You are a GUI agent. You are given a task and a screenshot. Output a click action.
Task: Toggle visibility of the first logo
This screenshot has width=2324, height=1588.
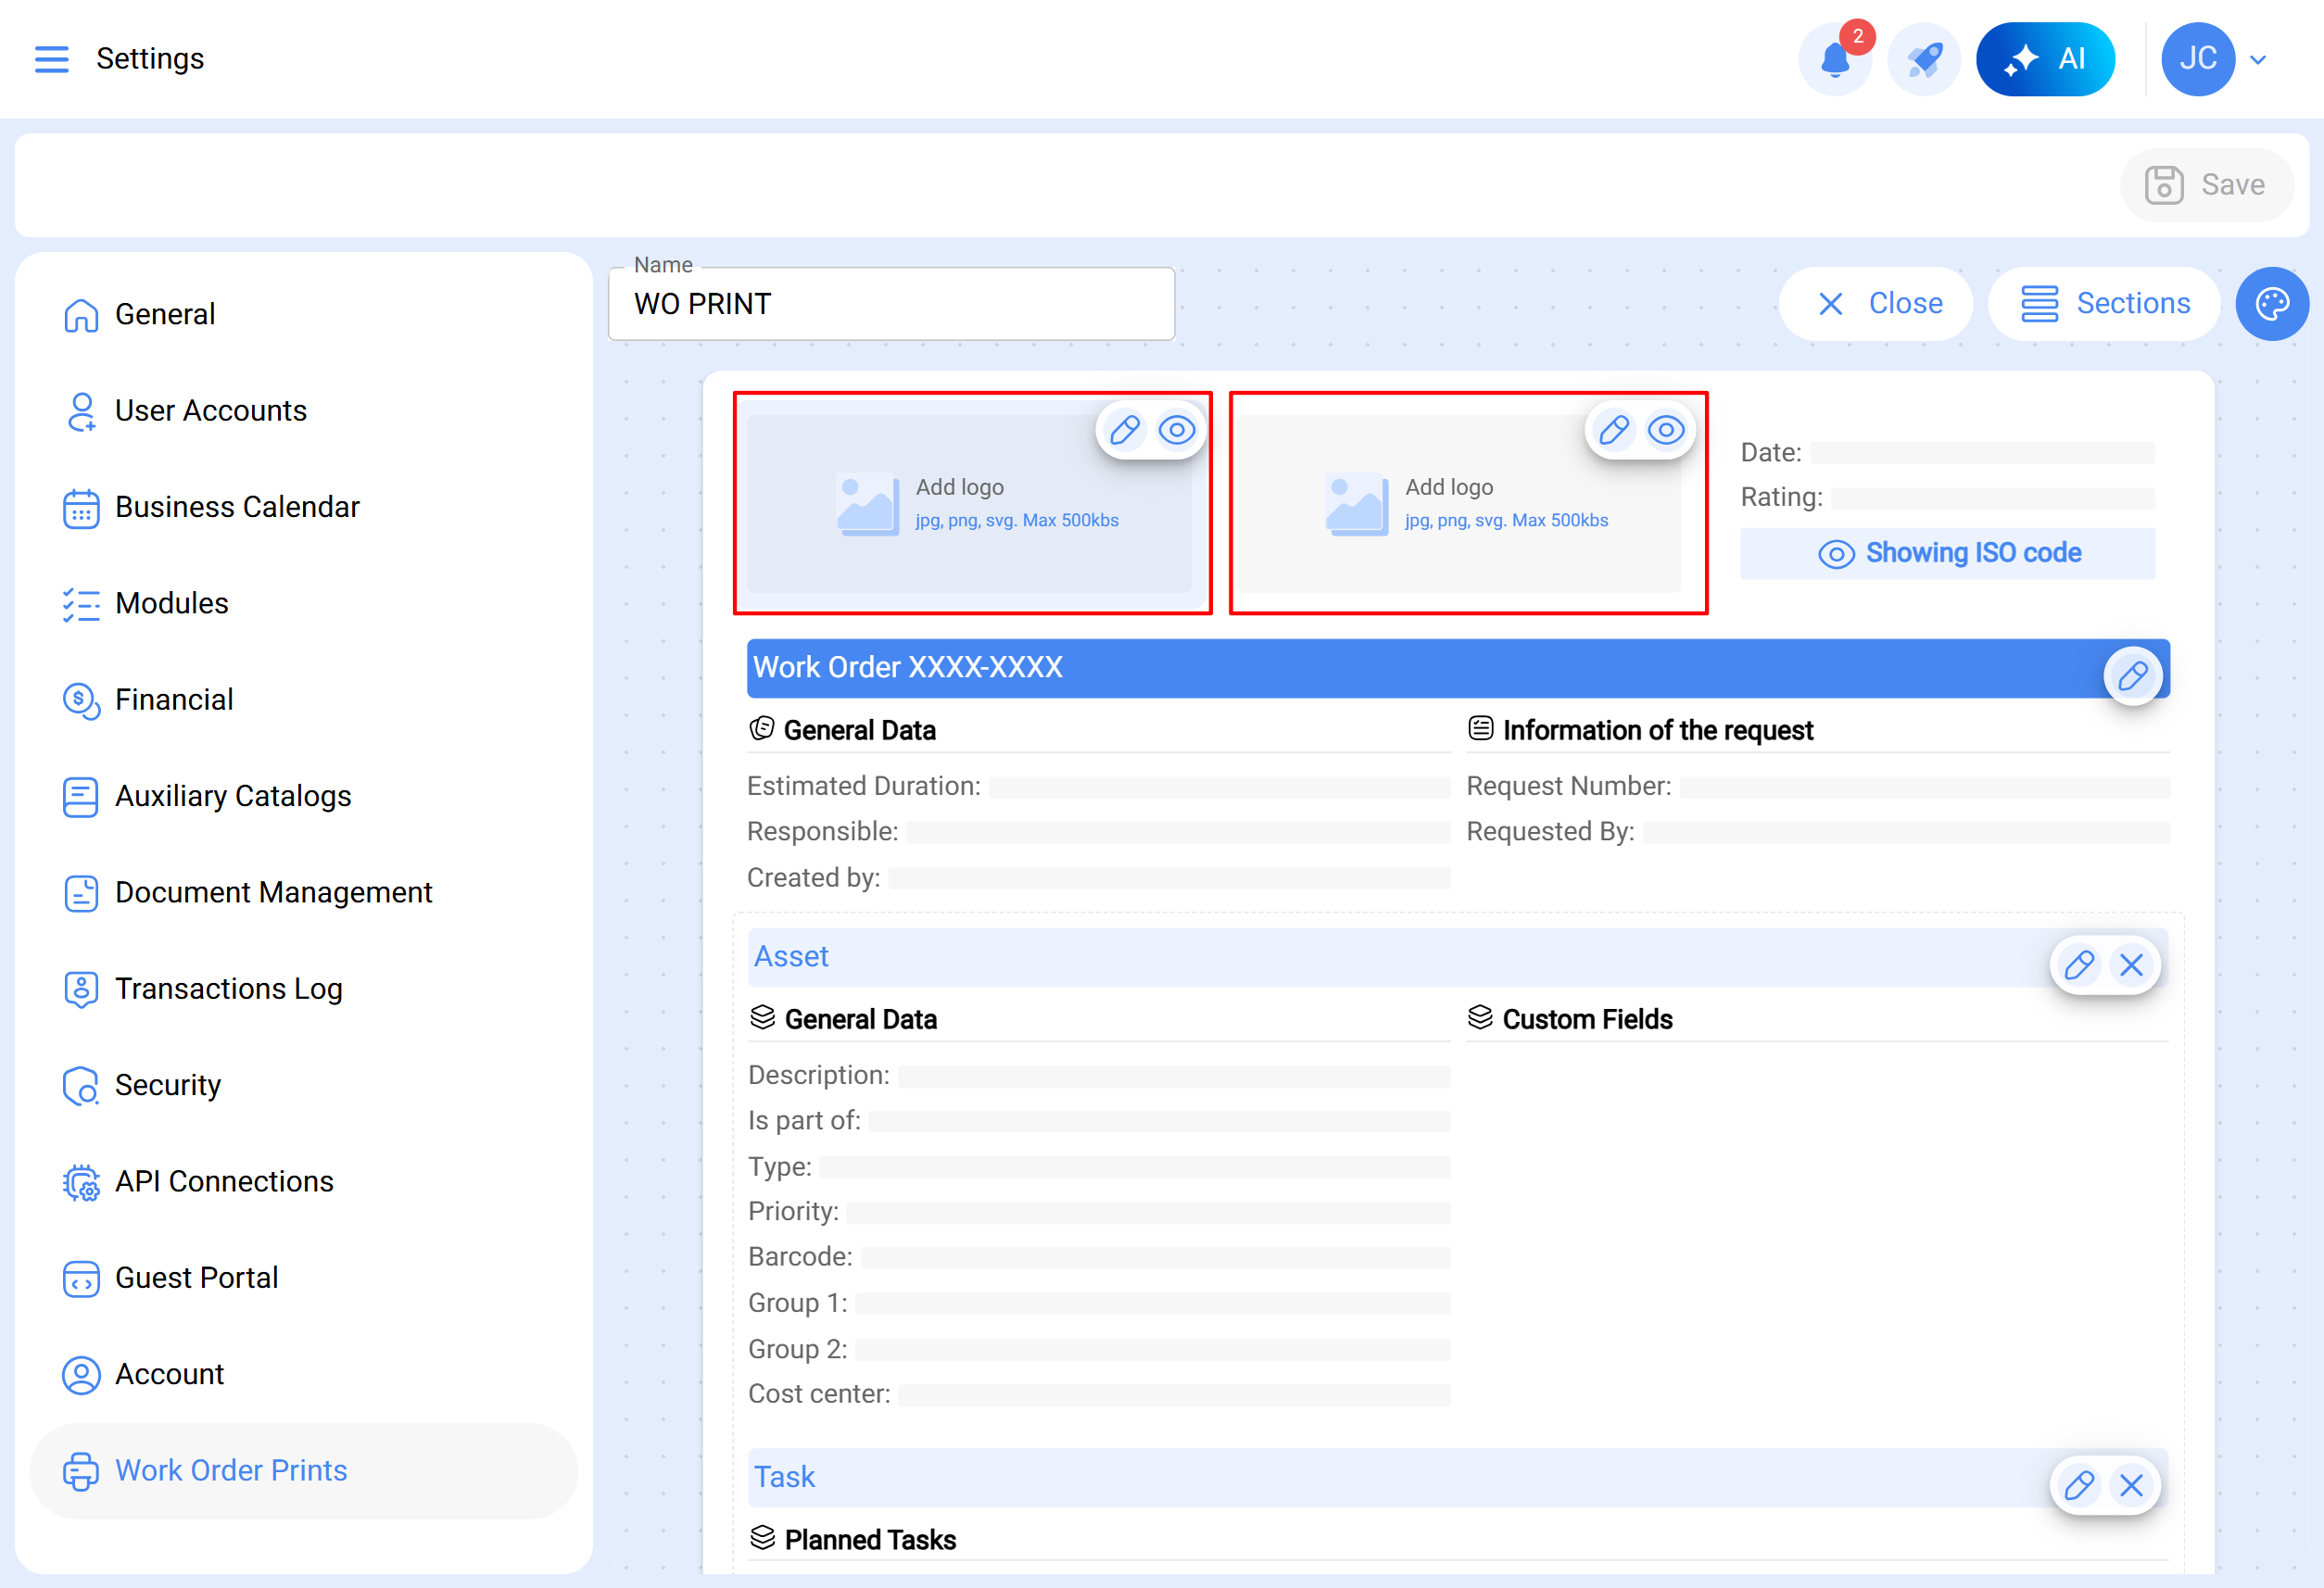(1176, 430)
